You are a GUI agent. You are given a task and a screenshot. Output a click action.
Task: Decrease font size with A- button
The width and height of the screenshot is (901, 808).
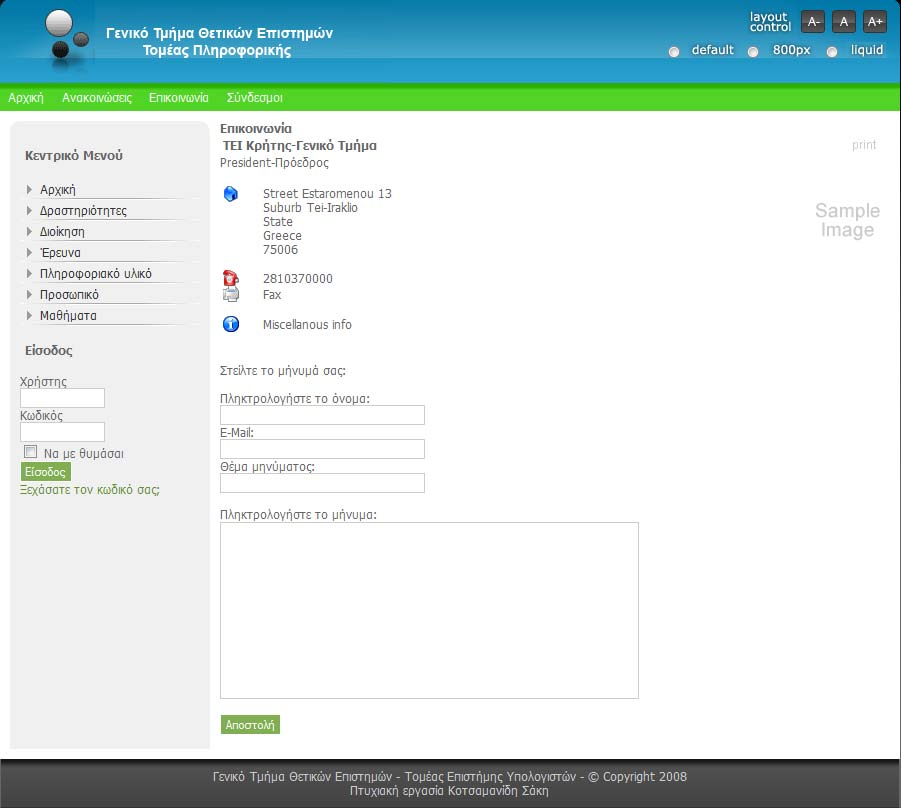pos(813,22)
